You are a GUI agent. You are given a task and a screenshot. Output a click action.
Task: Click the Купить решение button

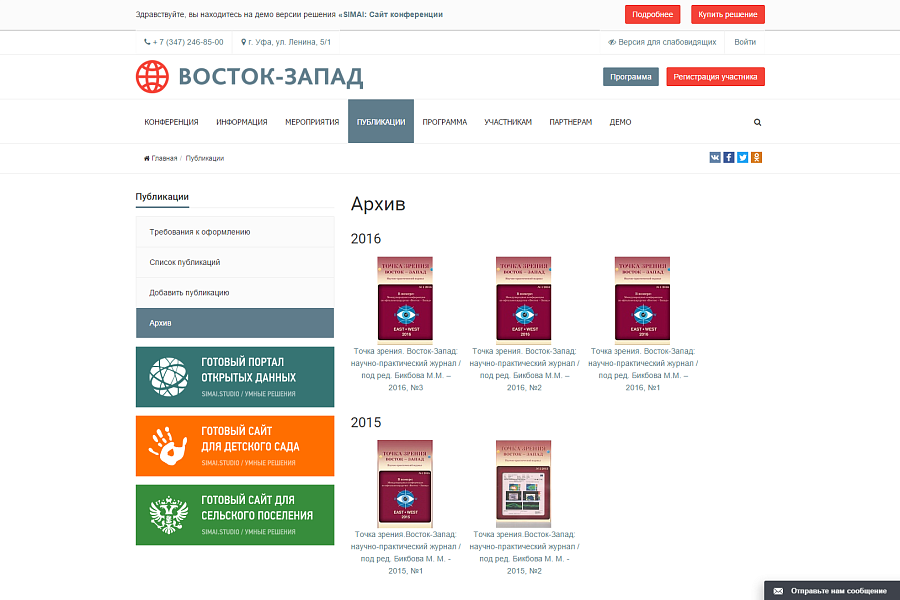pyautogui.click(x=727, y=14)
